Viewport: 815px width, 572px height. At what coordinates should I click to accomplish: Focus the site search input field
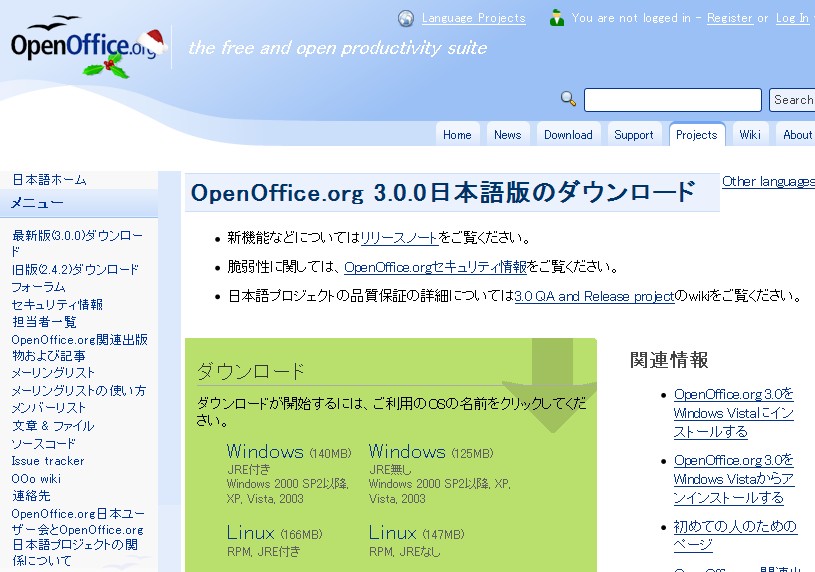673,100
